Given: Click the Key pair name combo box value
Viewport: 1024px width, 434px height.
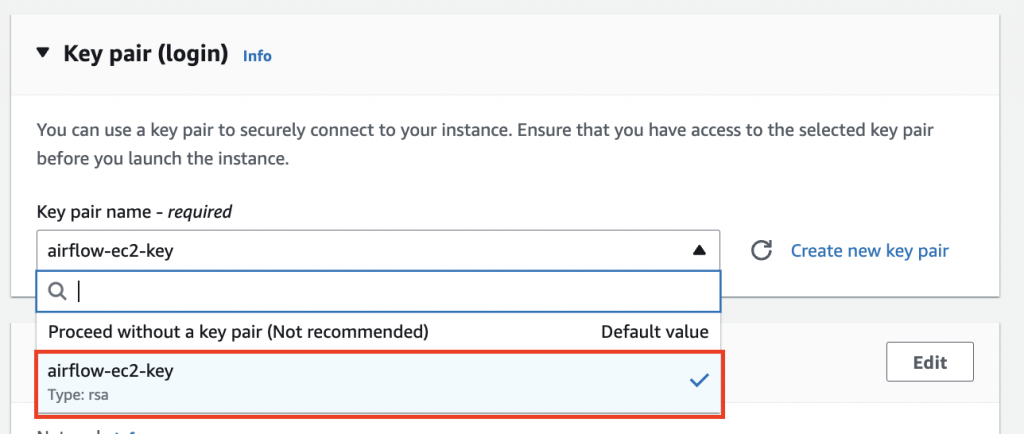Looking at the screenshot, I should click(111, 250).
